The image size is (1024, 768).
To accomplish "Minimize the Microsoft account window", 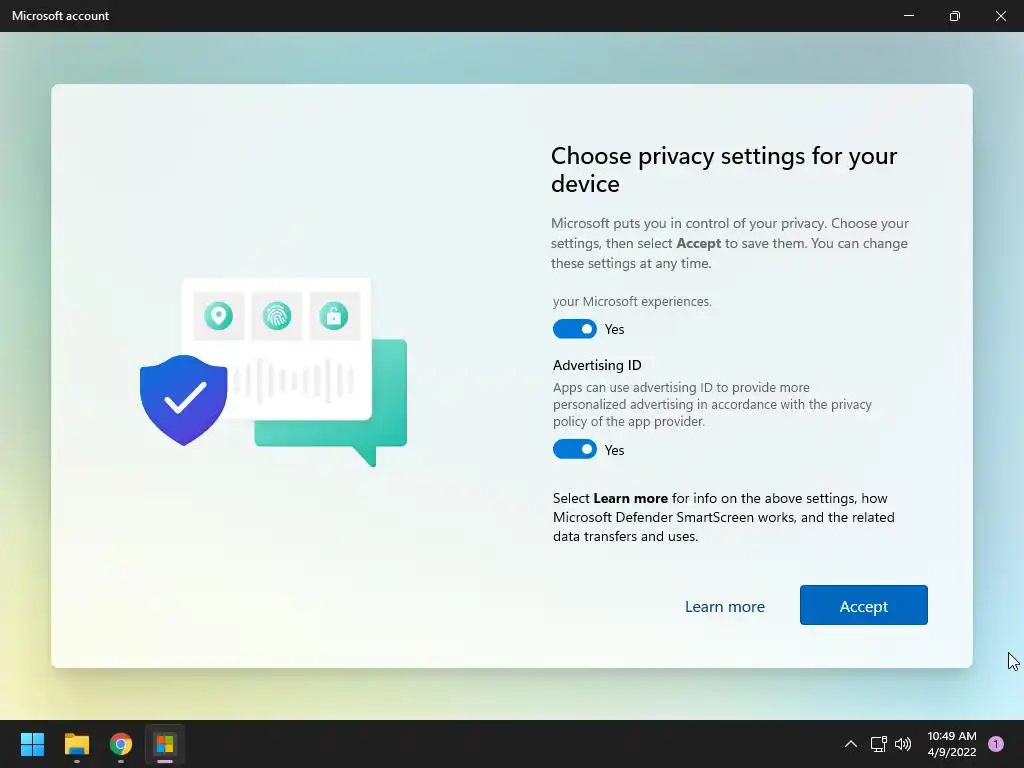I will click(908, 16).
